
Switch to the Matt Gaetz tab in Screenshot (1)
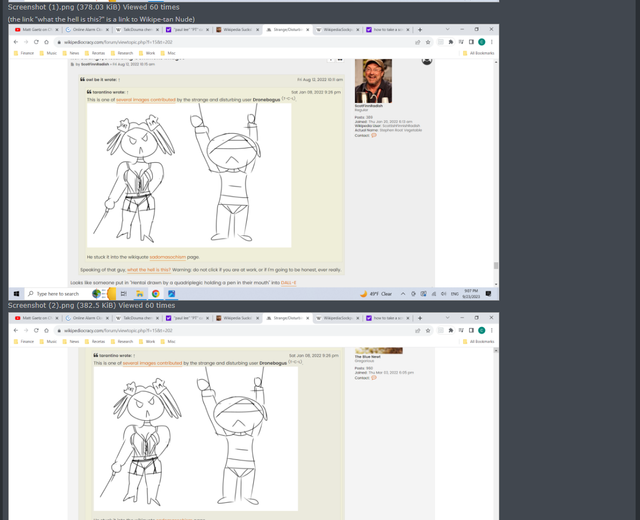point(36,30)
